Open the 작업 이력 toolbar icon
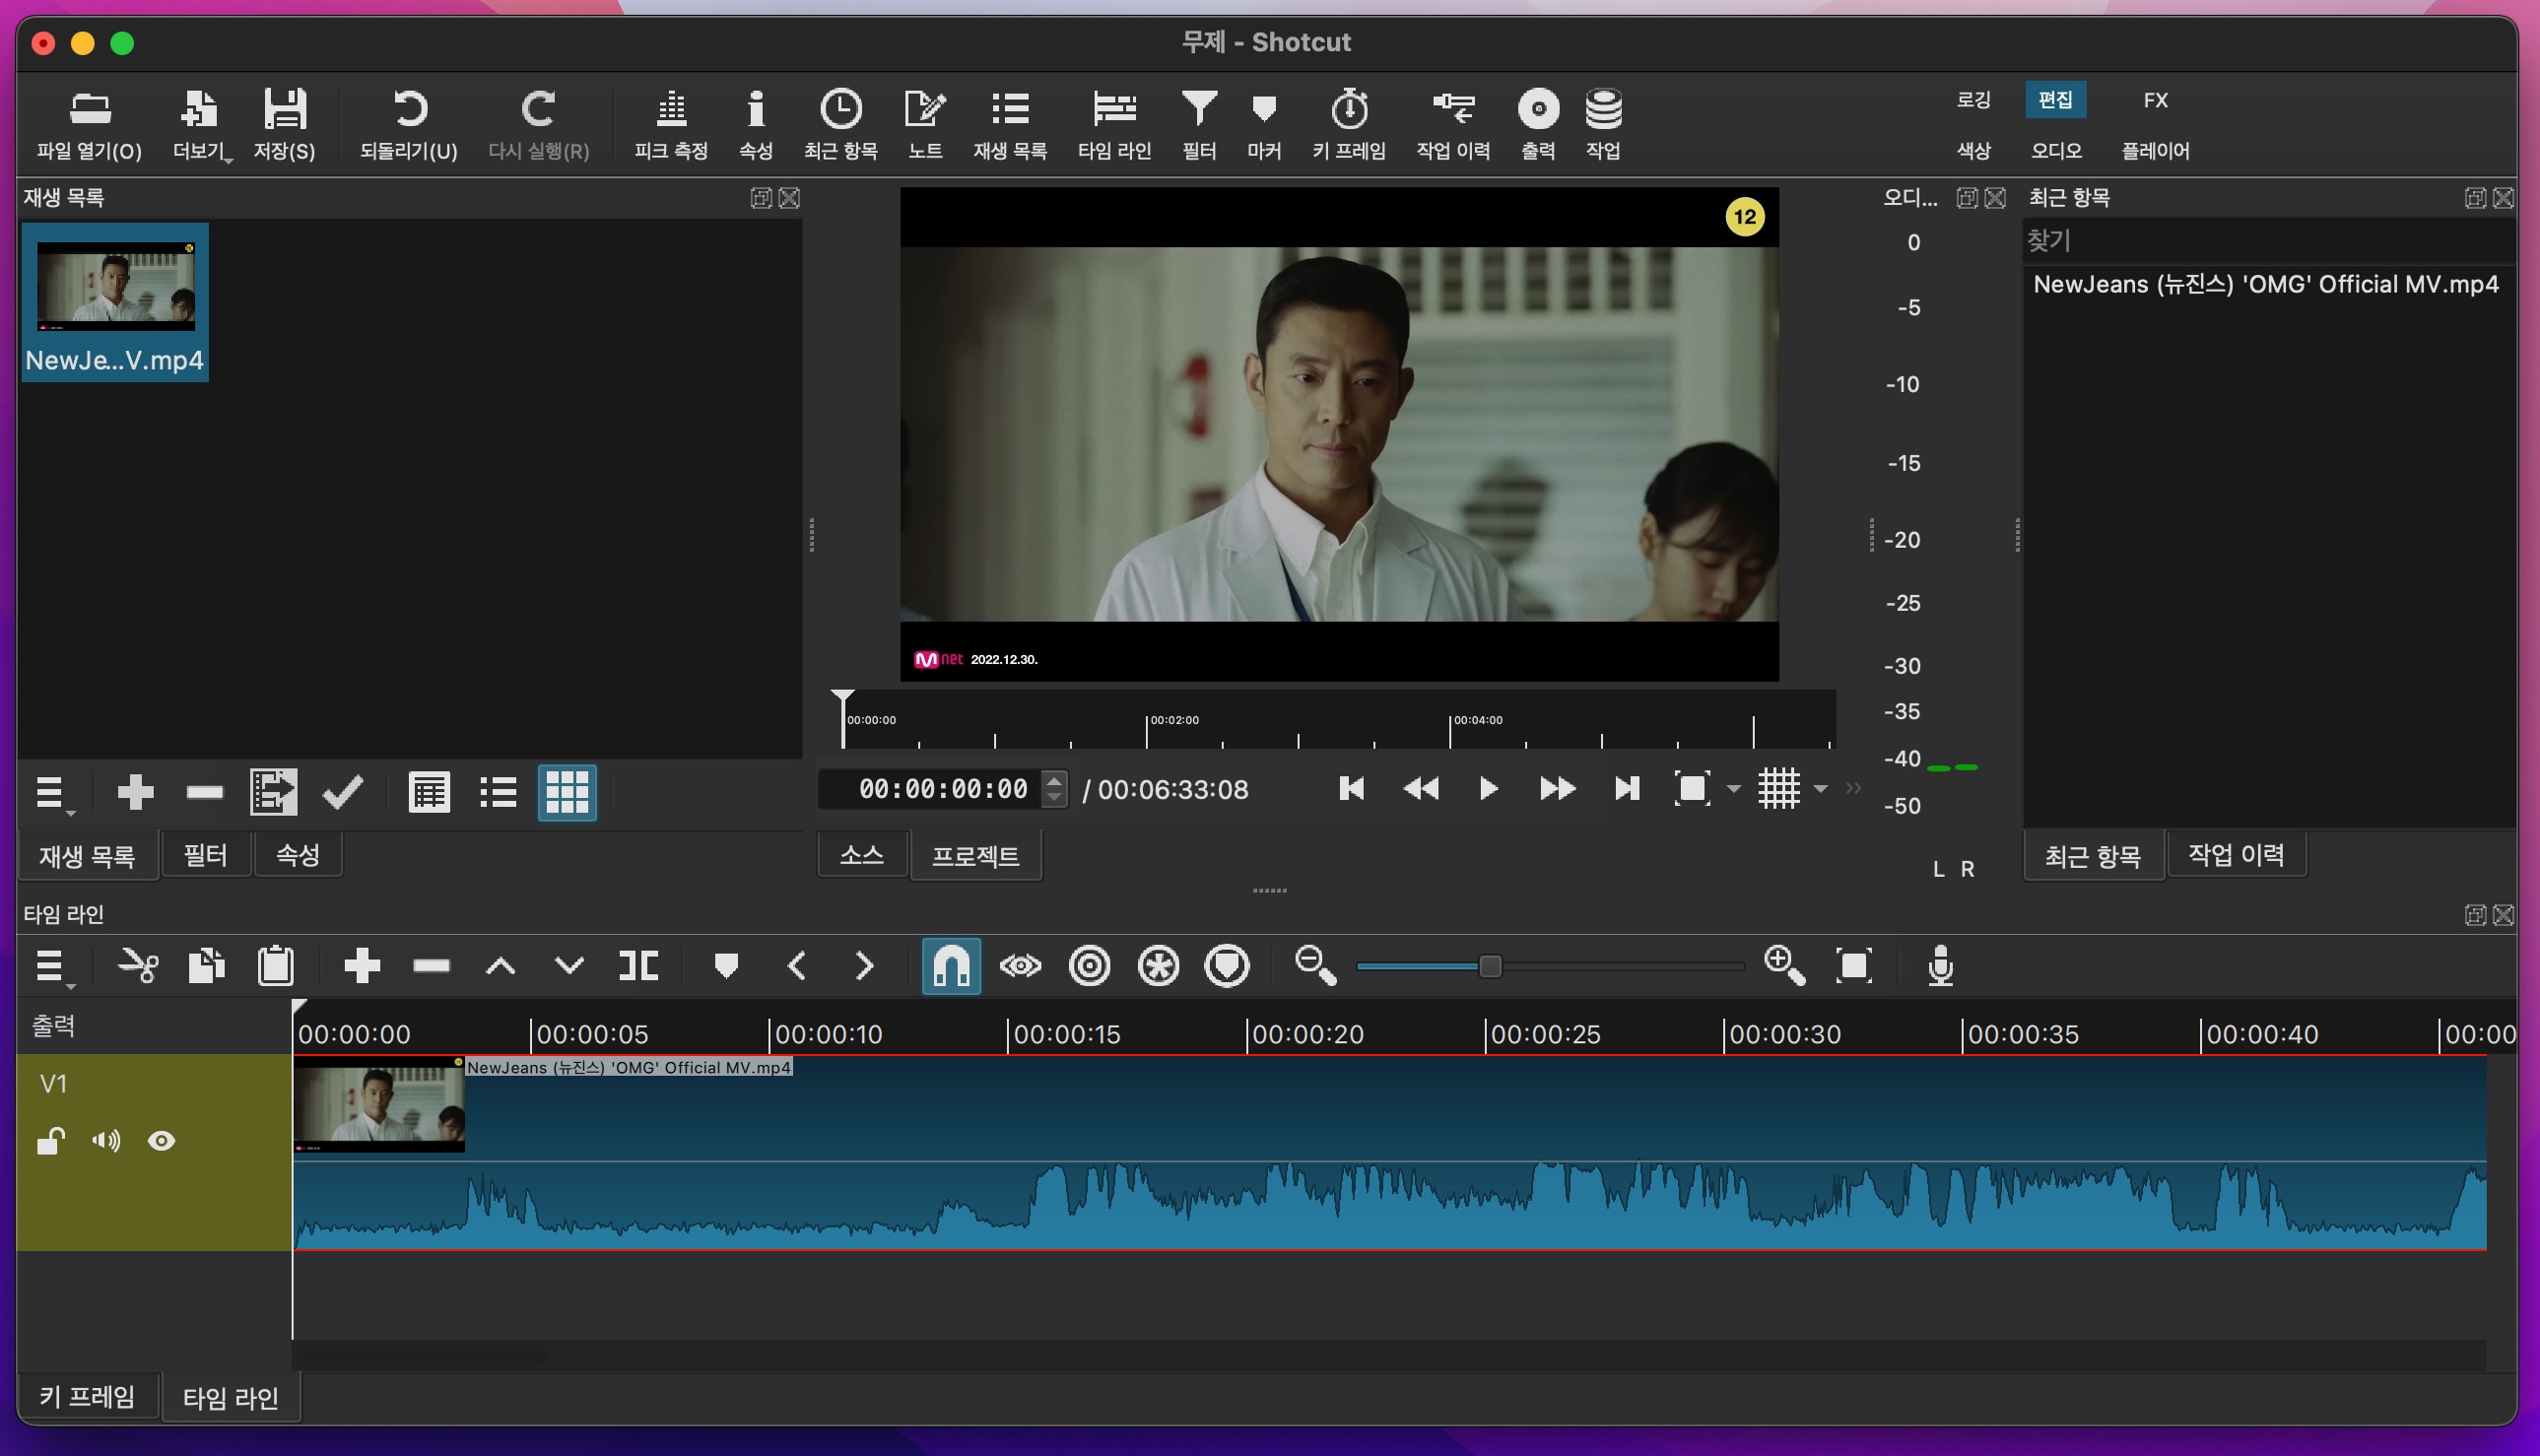 (1453, 124)
